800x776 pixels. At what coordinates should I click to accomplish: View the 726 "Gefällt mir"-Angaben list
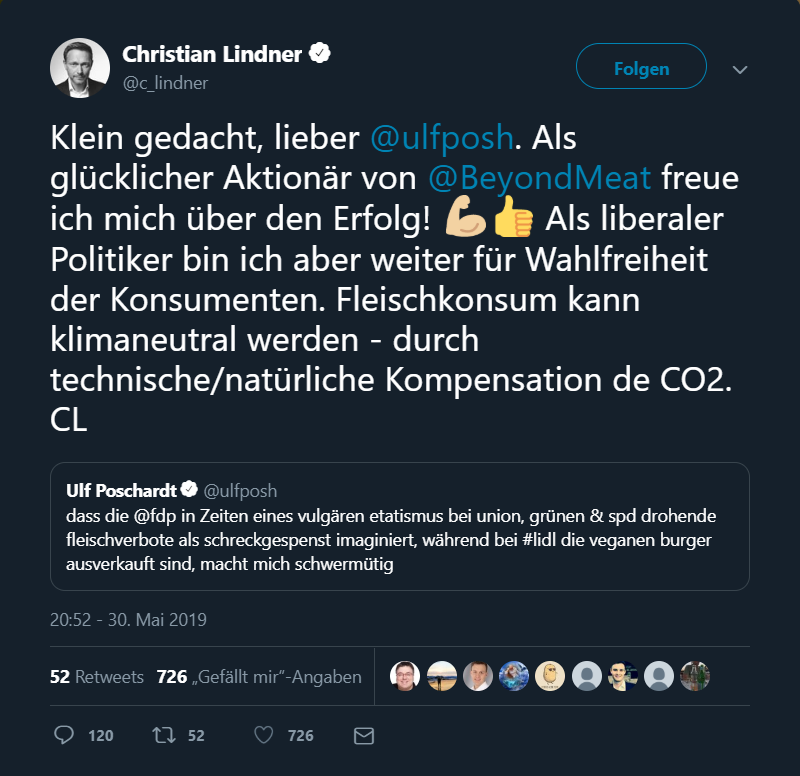pos(259,677)
